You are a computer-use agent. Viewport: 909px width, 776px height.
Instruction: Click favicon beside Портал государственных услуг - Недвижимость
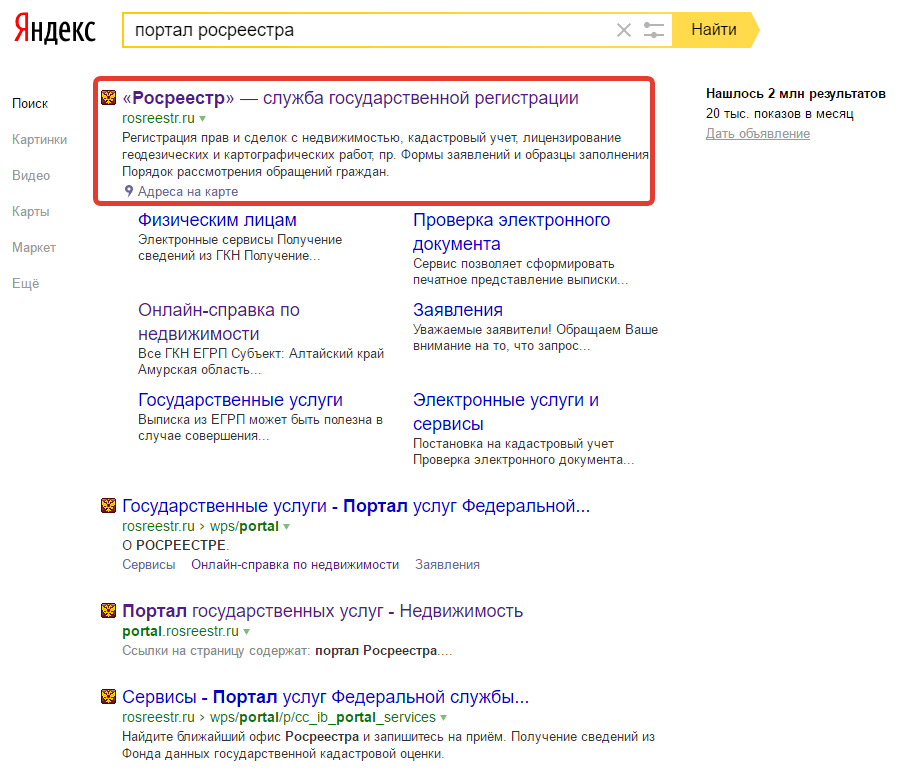[109, 612]
